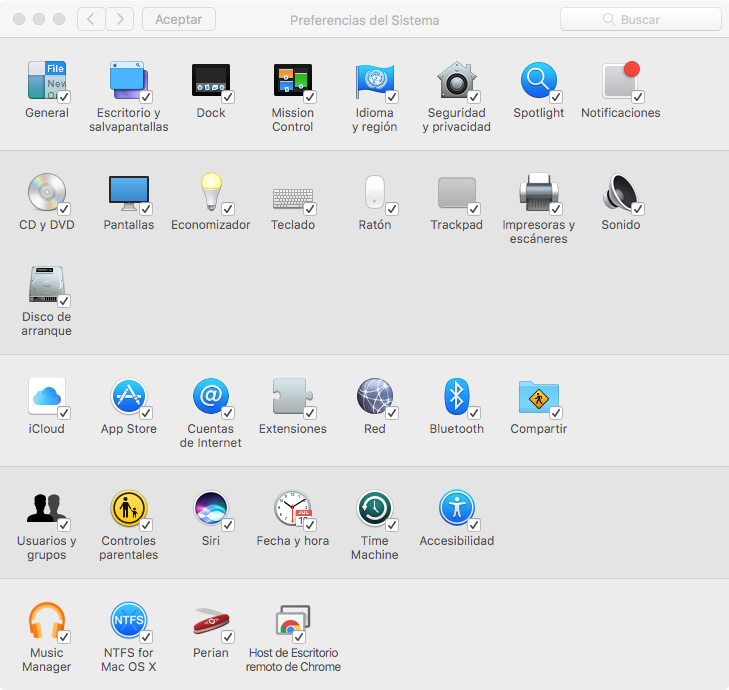
Task: Open Impresoras y escáneres printer icon
Action: coord(538,192)
